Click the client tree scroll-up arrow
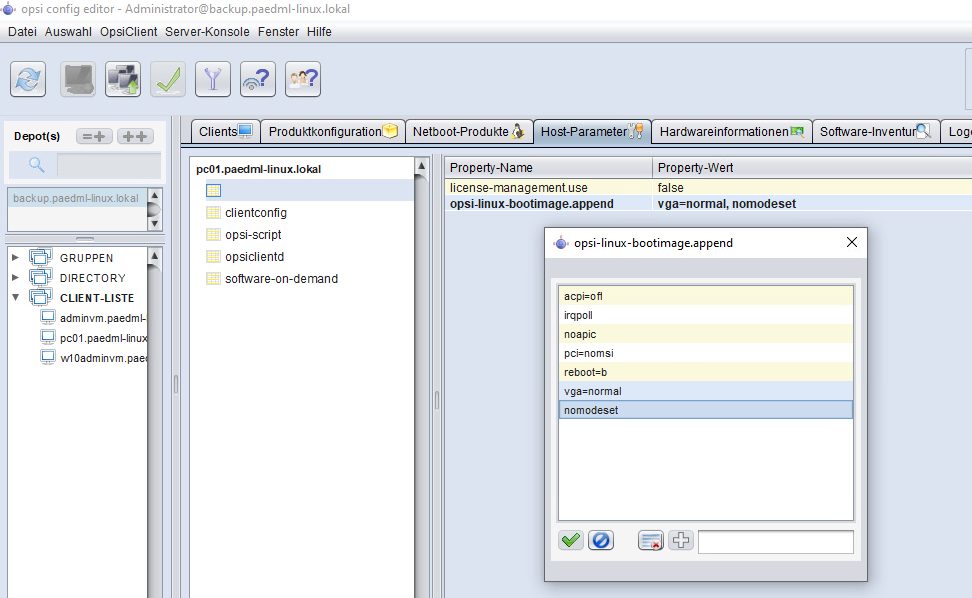Screen dimensions: 972x598 154,255
